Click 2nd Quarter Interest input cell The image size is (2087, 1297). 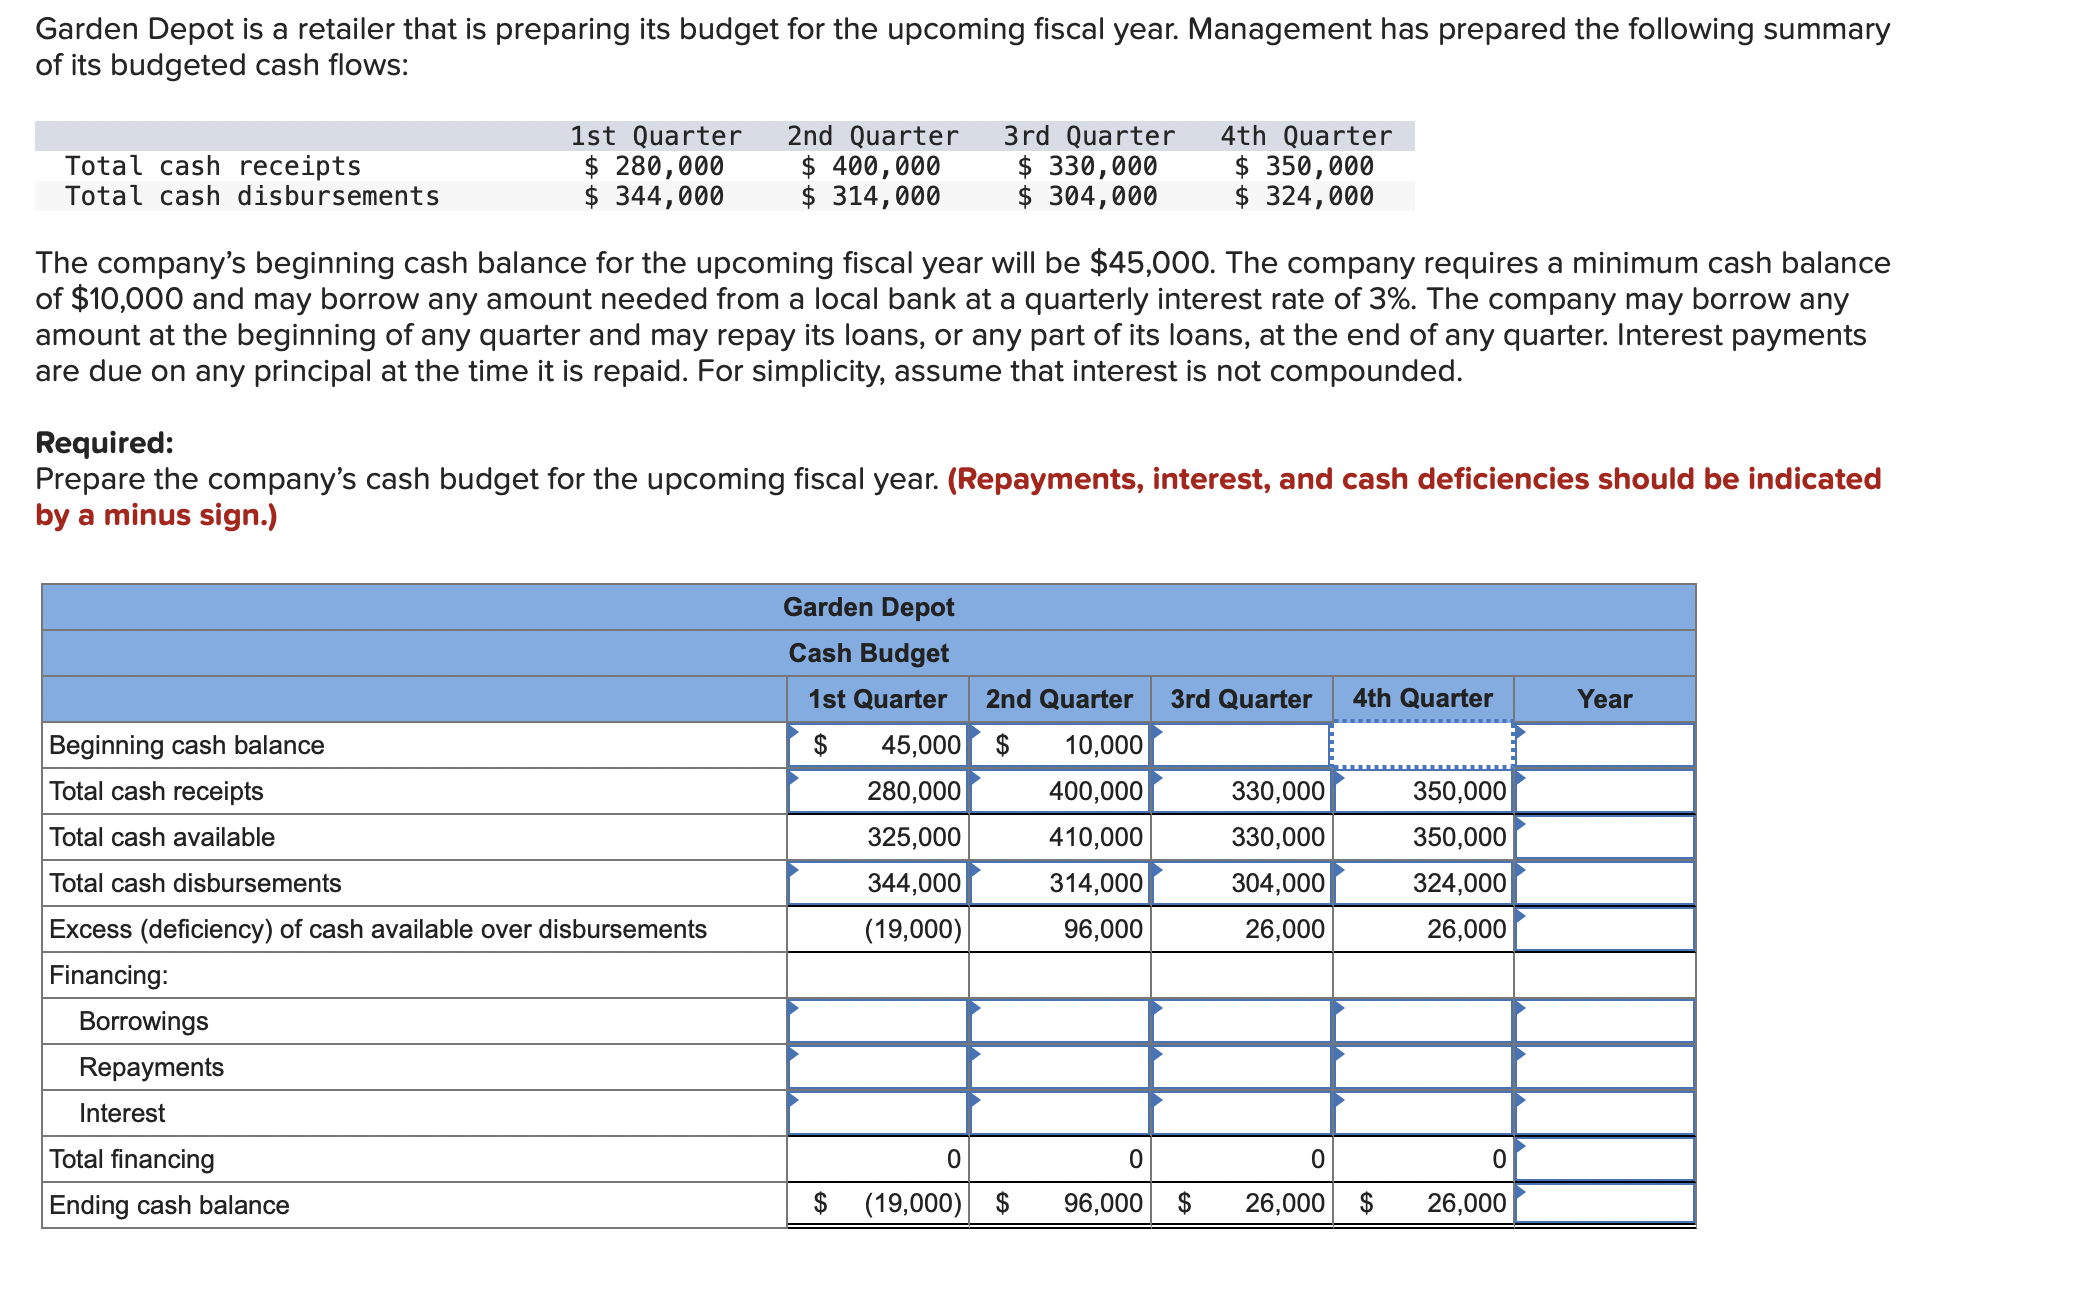[x=1060, y=1113]
